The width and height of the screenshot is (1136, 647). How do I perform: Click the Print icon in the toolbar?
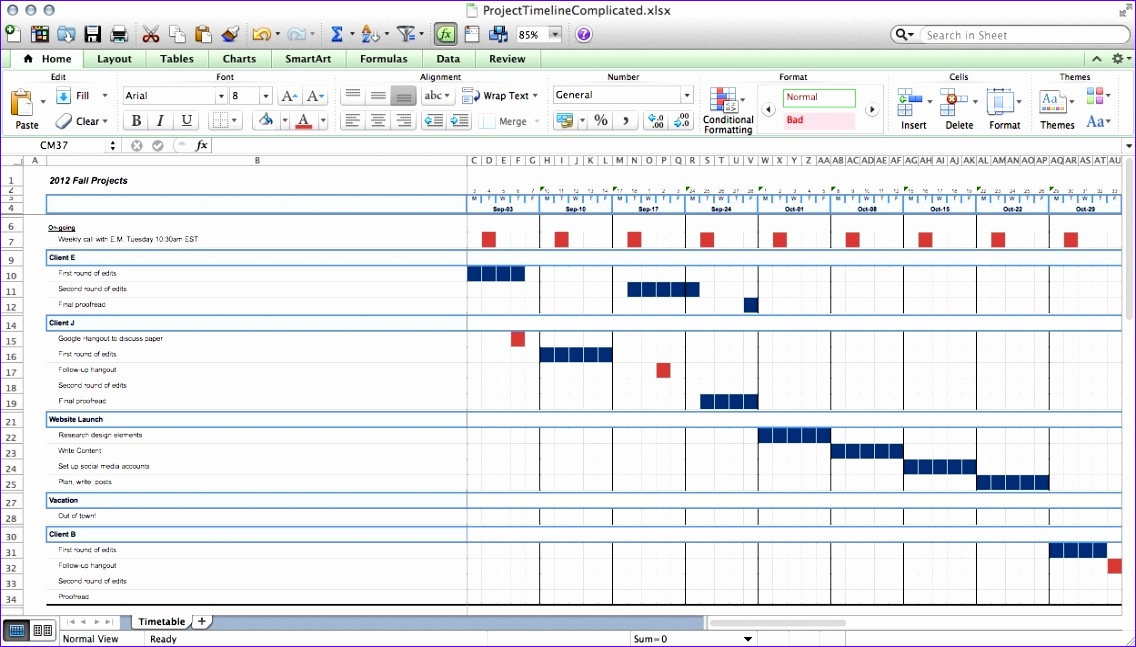click(119, 33)
